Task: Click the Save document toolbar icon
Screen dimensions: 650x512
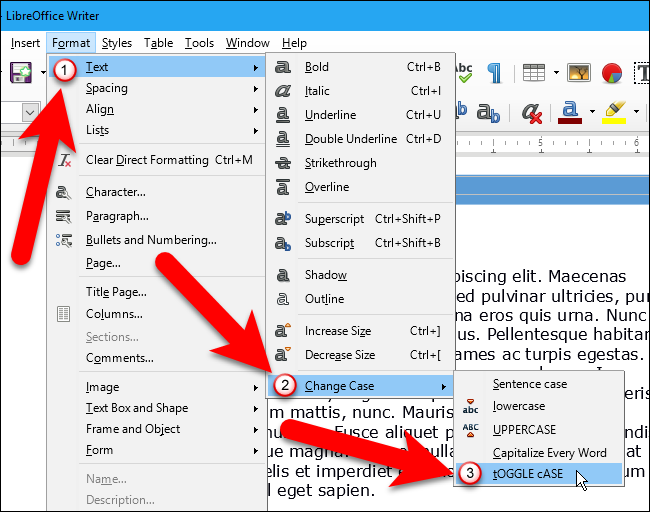Action: point(21,73)
